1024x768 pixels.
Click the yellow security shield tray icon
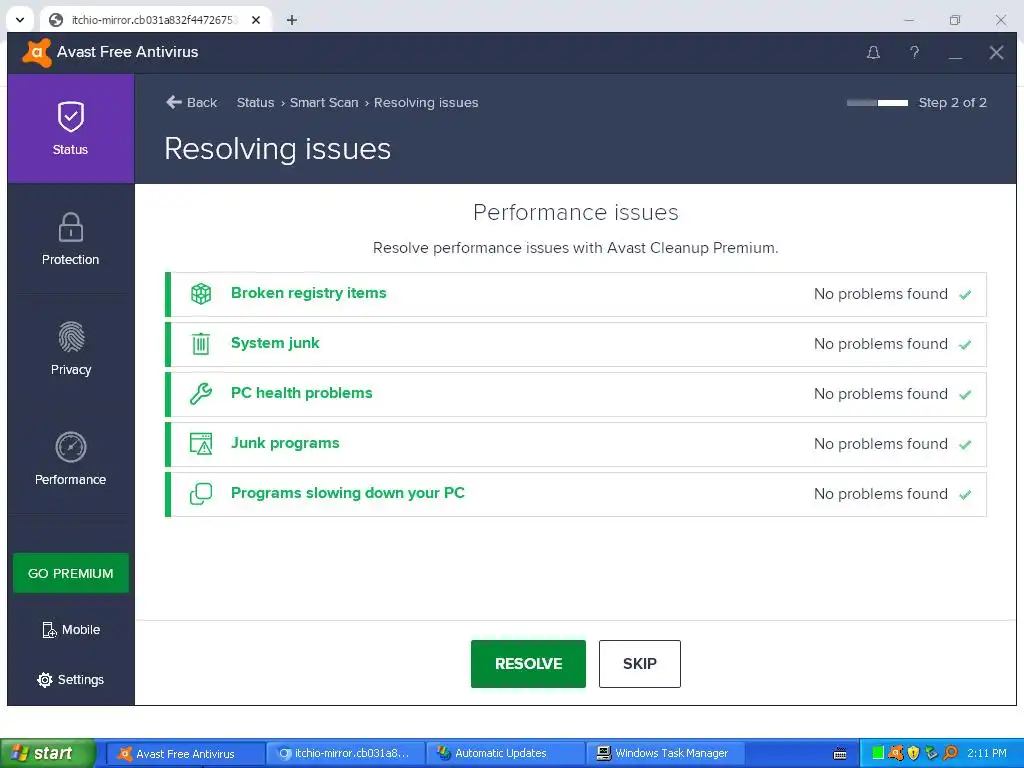click(914, 753)
